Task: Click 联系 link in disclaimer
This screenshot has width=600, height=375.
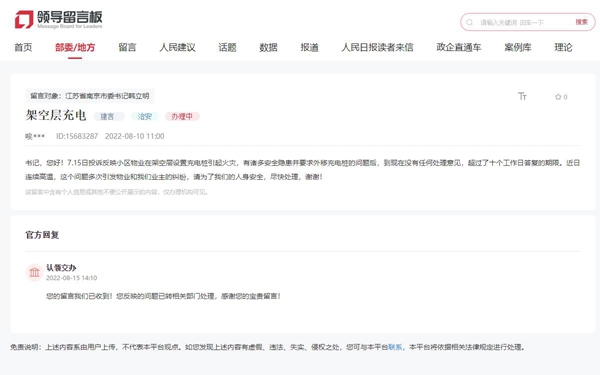Action: (x=395, y=347)
